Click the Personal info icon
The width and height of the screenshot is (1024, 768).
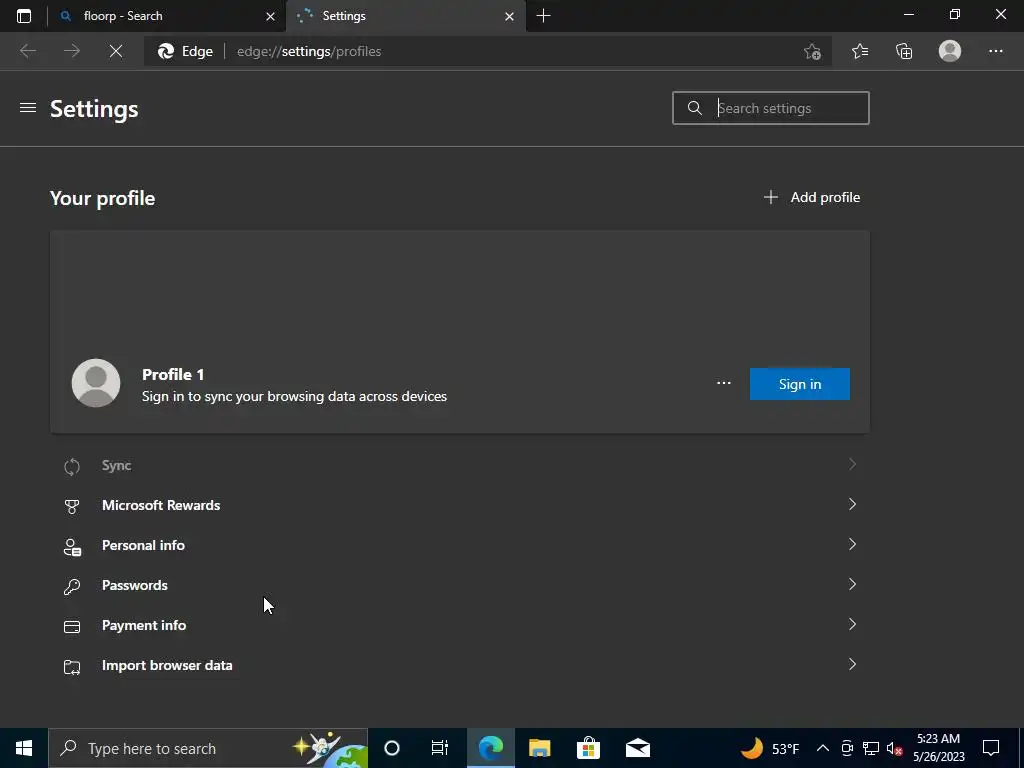click(72, 547)
